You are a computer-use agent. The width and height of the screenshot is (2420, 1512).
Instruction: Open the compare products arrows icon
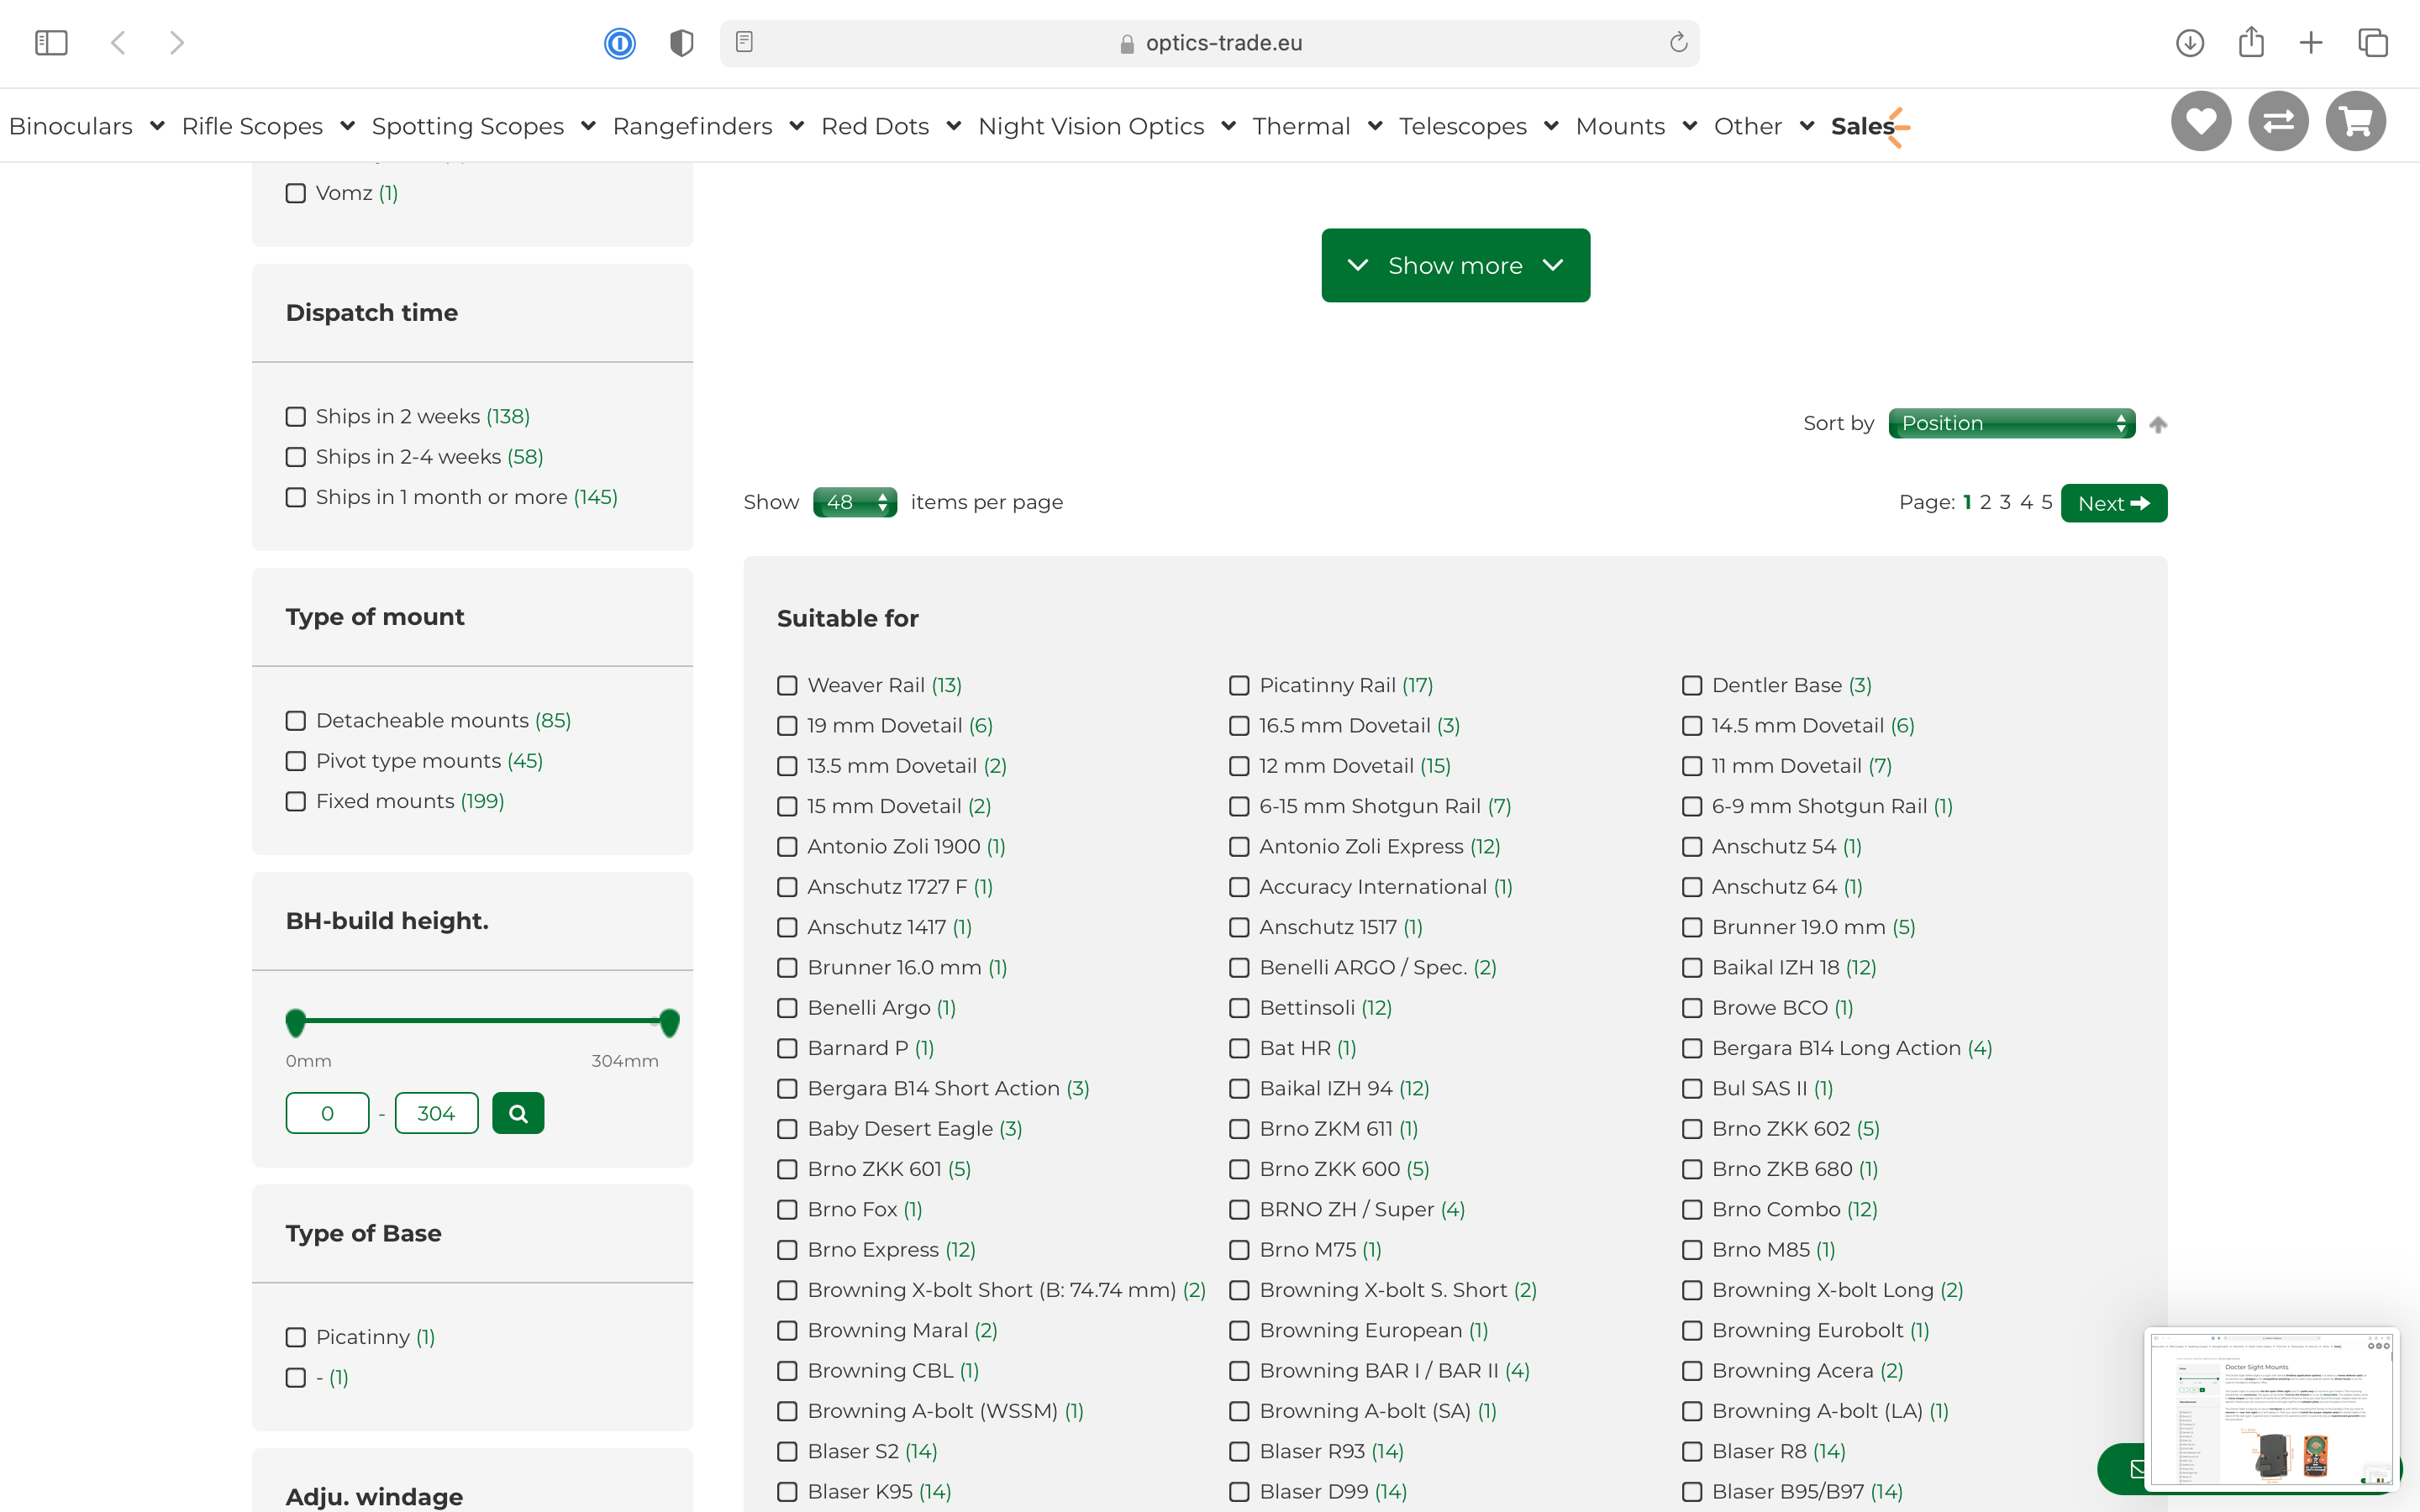pyautogui.click(x=2278, y=121)
